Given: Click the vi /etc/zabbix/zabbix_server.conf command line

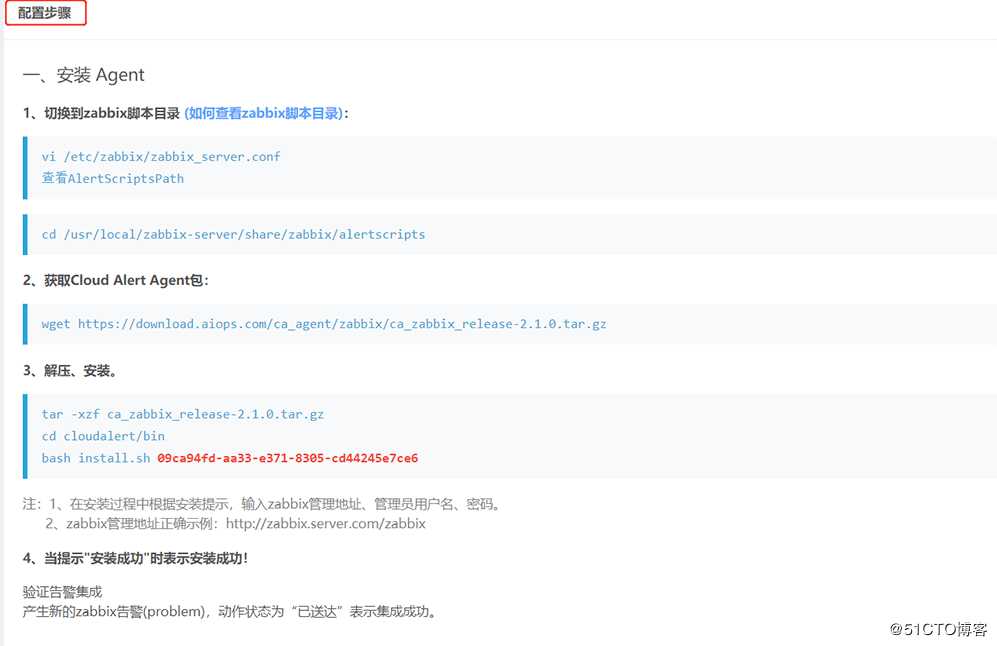Looking at the screenshot, I should [161, 156].
